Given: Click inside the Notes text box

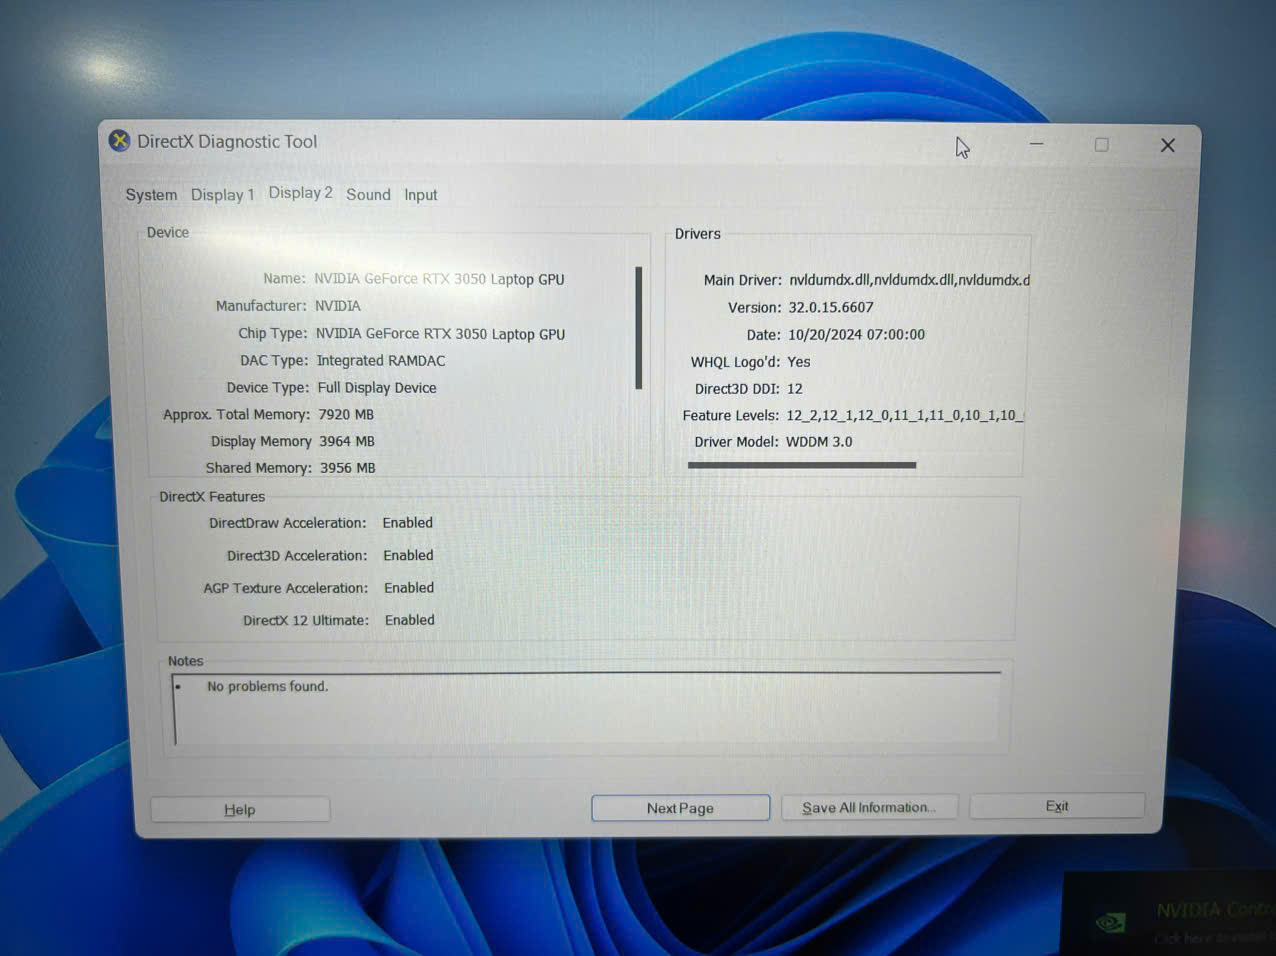Looking at the screenshot, I should tap(587, 709).
